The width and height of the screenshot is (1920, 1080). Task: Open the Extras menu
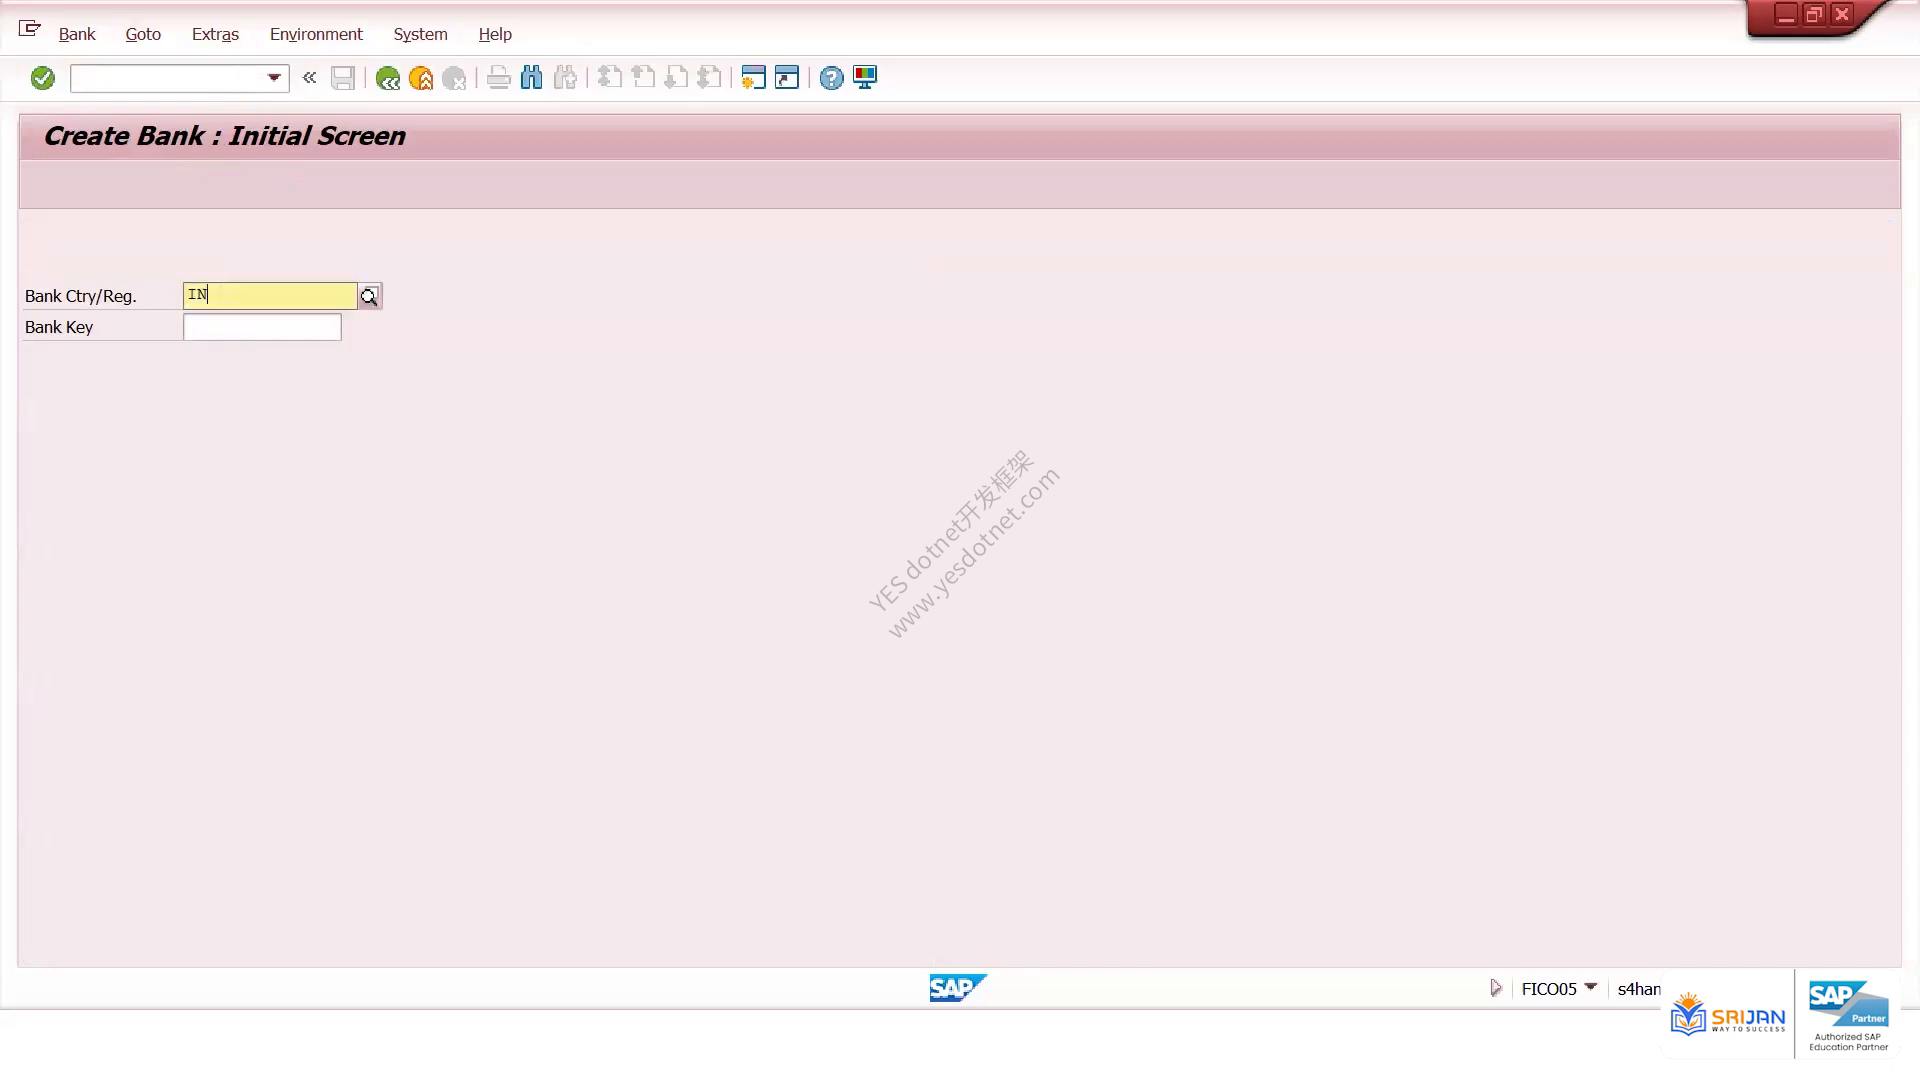[215, 34]
